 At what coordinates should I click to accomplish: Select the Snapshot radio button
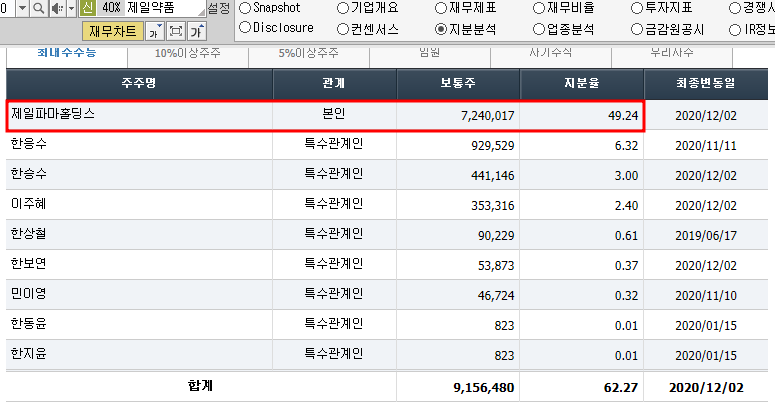pyautogui.click(x=245, y=8)
